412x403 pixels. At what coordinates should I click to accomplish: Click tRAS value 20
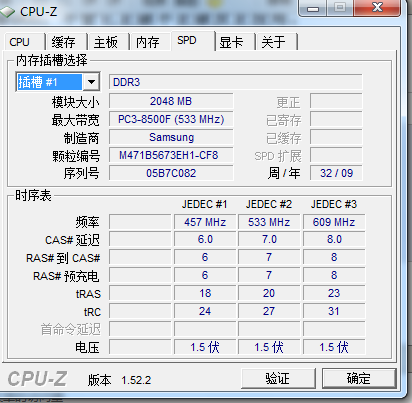[269, 293]
